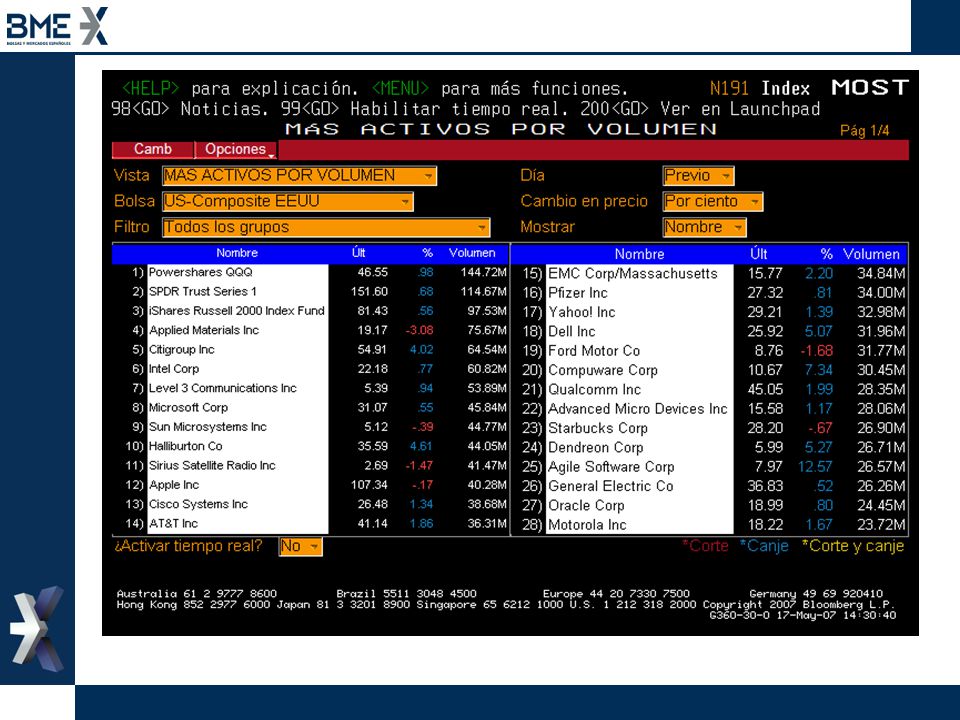960x720 pixels.
Task: Click Powershares QQQ volume 144.72M
Action: tap(484, 272)
